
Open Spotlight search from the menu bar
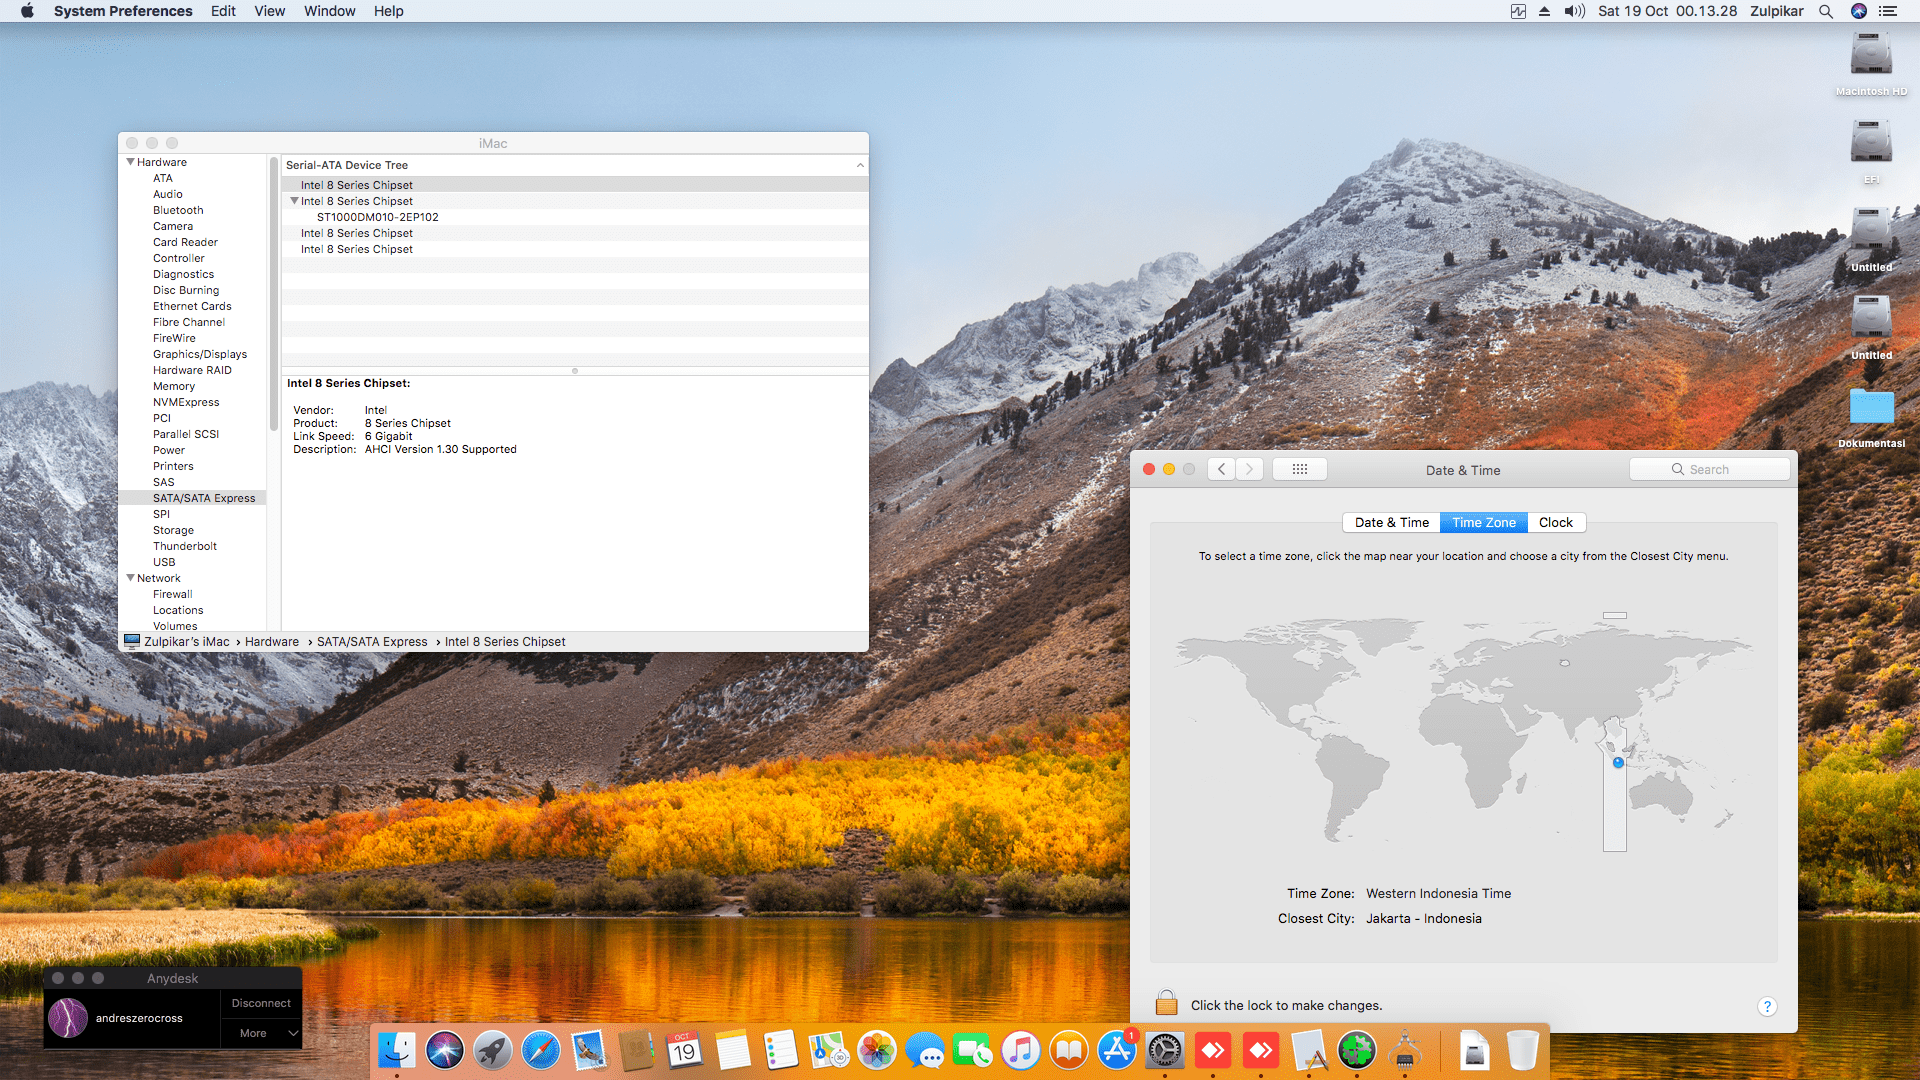click(x=1826, y=11)
